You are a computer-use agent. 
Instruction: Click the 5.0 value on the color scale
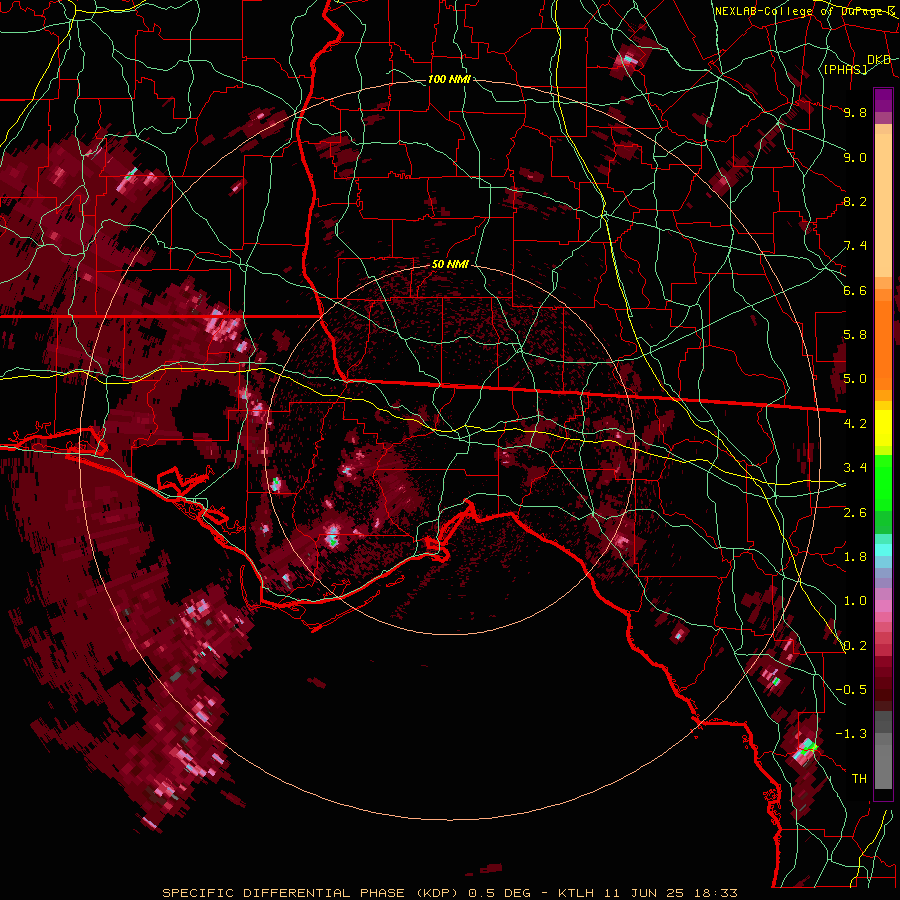tap(855, 379)
